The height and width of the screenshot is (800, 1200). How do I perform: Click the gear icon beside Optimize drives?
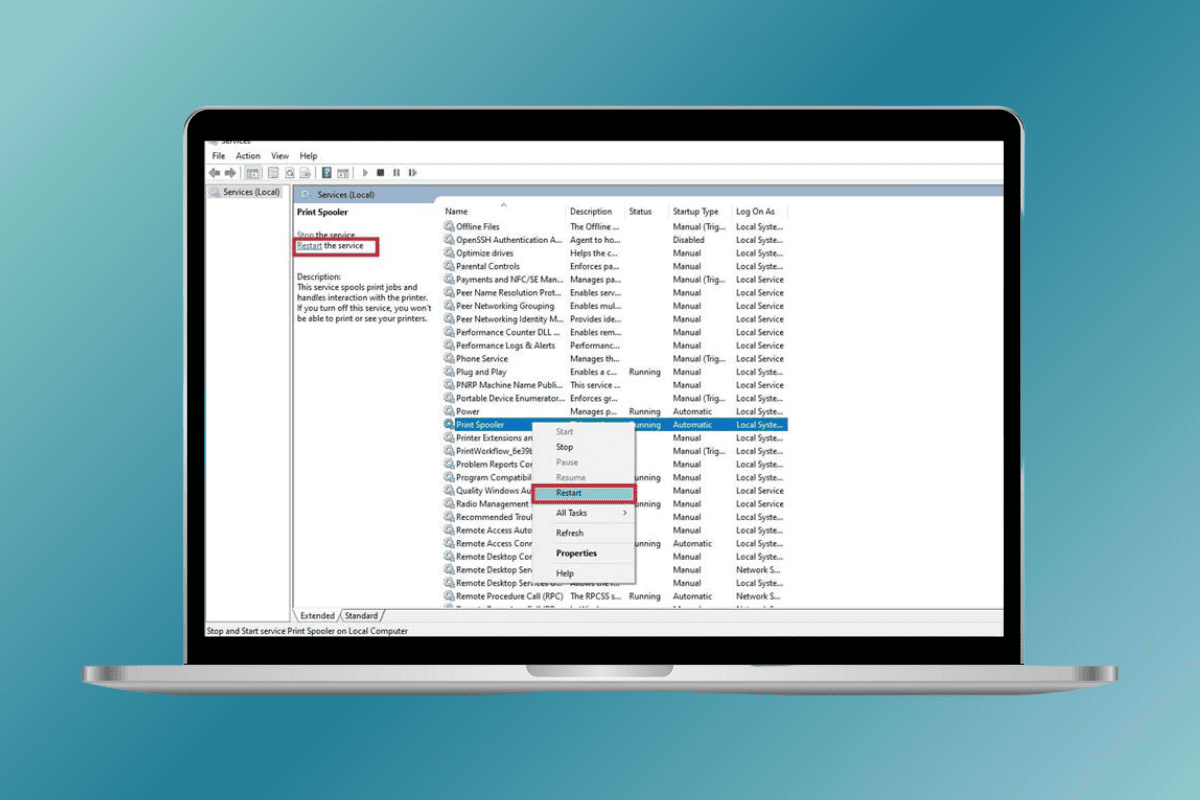point(449,253)
